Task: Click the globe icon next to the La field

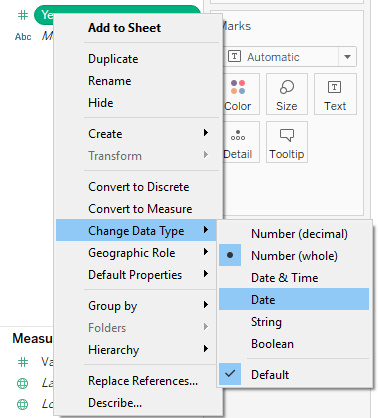Action: [22, 383]
